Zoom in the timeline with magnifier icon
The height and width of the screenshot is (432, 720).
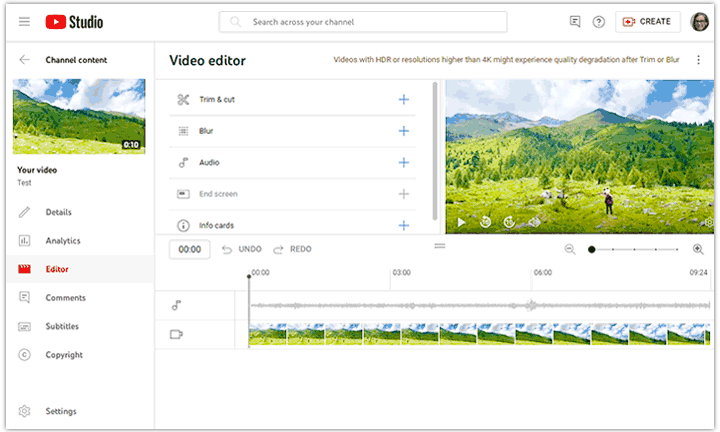(698, 249)
